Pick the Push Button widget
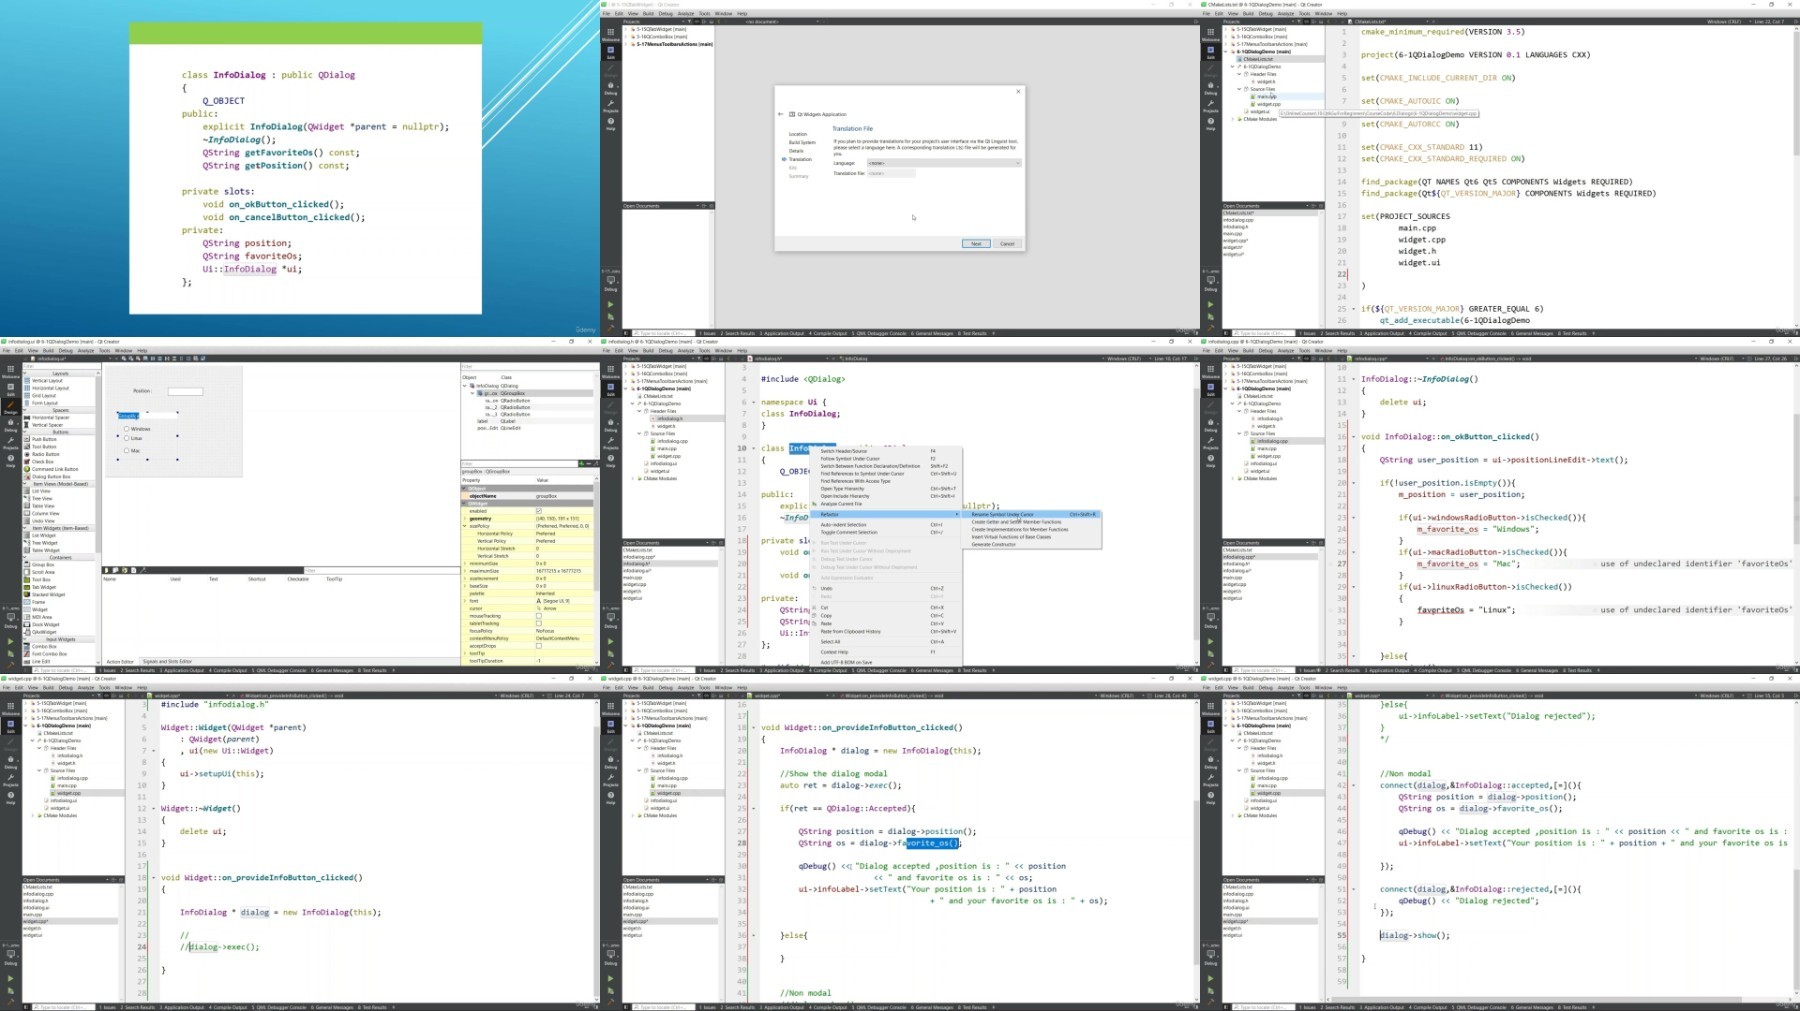This screenshot has height=1011, width=1800. [x=44, y=439]
